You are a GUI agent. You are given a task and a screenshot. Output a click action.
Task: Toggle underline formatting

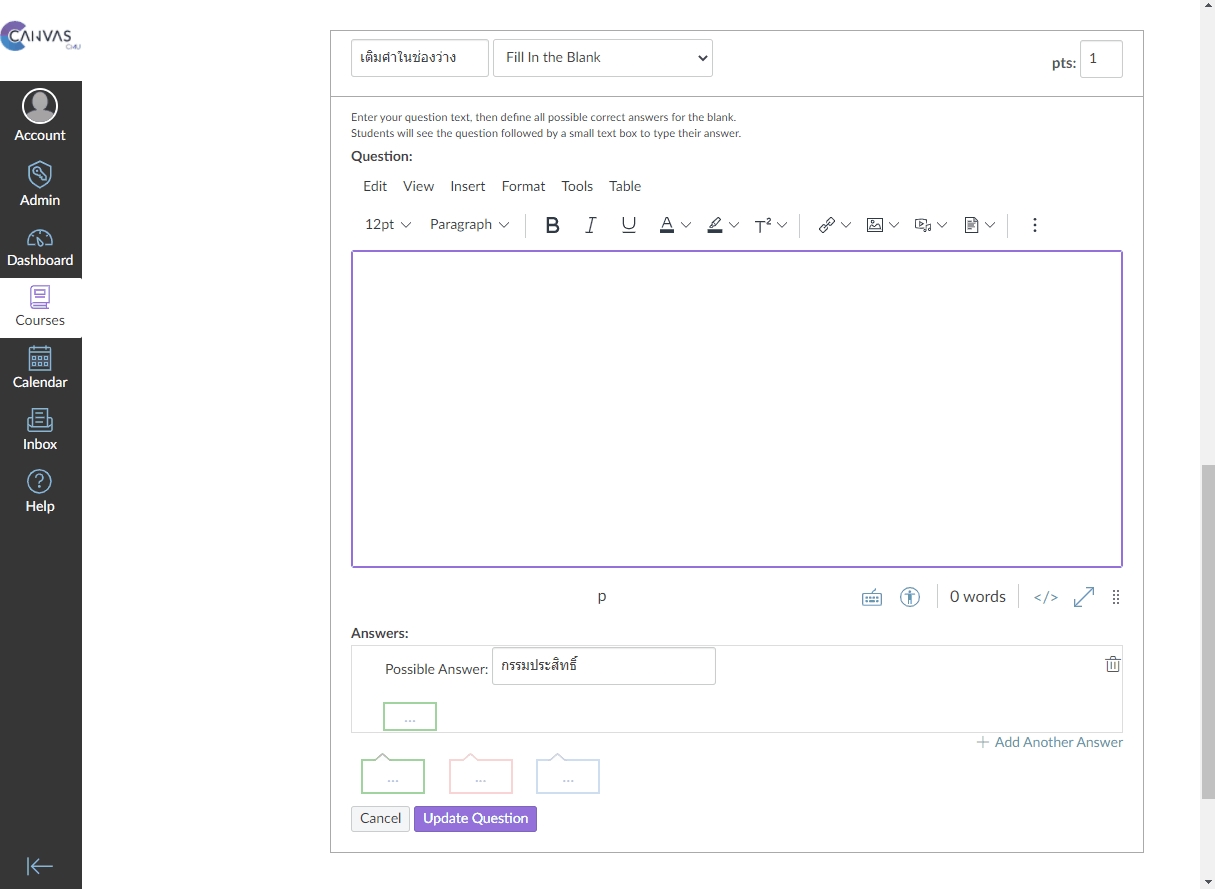pyautogui.click(x=628, y=225)
